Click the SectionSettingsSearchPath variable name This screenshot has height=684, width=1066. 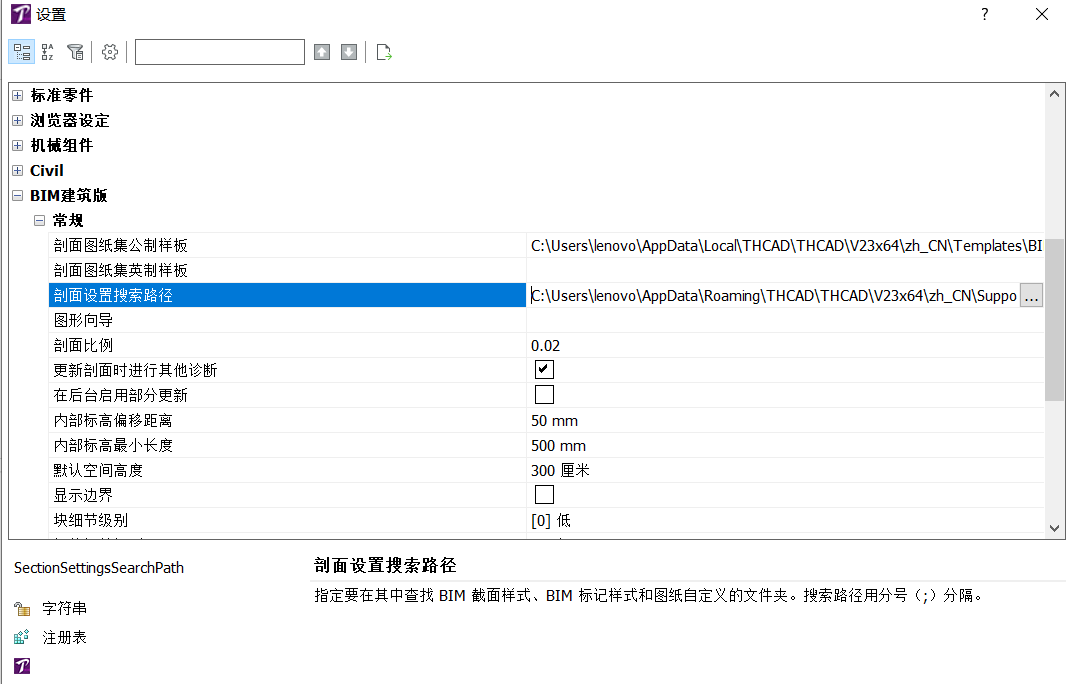pos(99,568)
